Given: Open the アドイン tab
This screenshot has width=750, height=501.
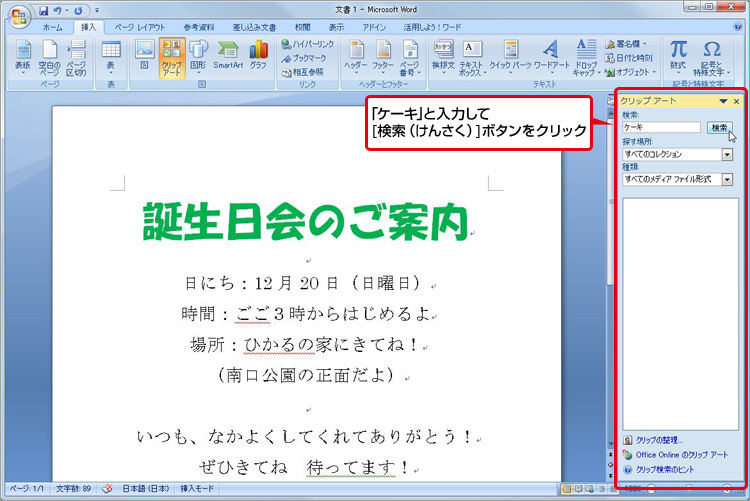Looking at the screenshot, I should pyautogui.click(x=374, y=27).
